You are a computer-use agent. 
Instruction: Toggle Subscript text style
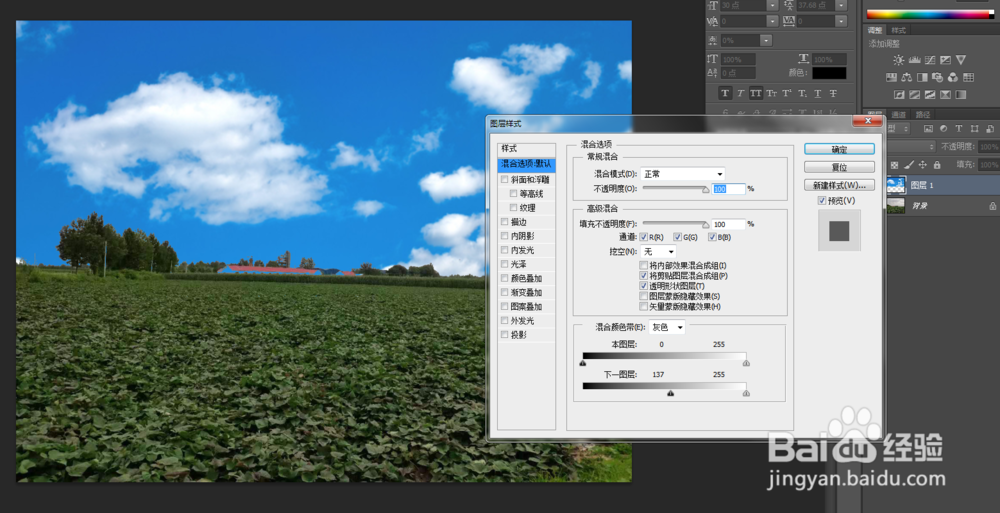coord(802,93)
